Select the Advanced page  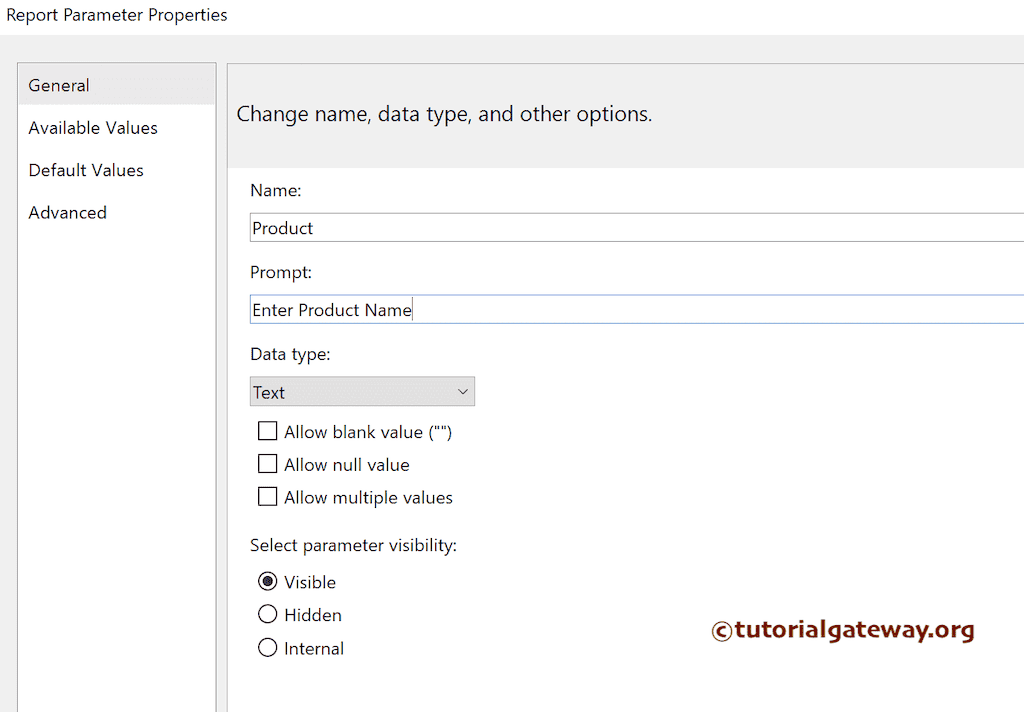(68, 213)
